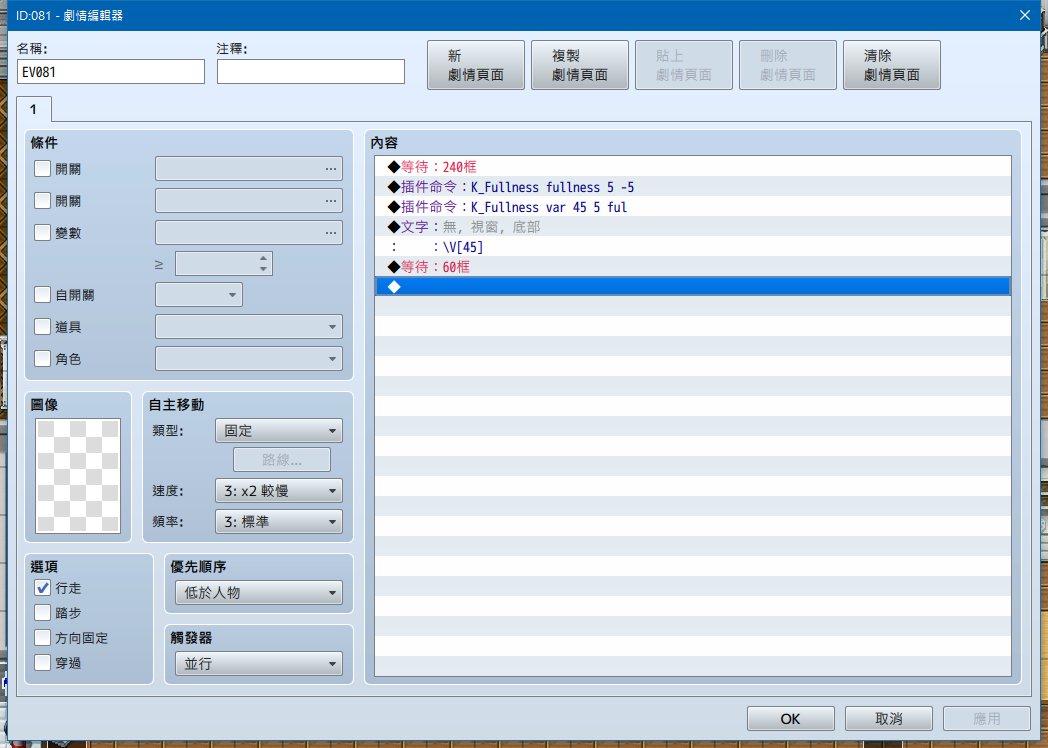1048x748 pixels.
Task: Open the 道具 condition dropdown
Action: [x=249, y=327]
